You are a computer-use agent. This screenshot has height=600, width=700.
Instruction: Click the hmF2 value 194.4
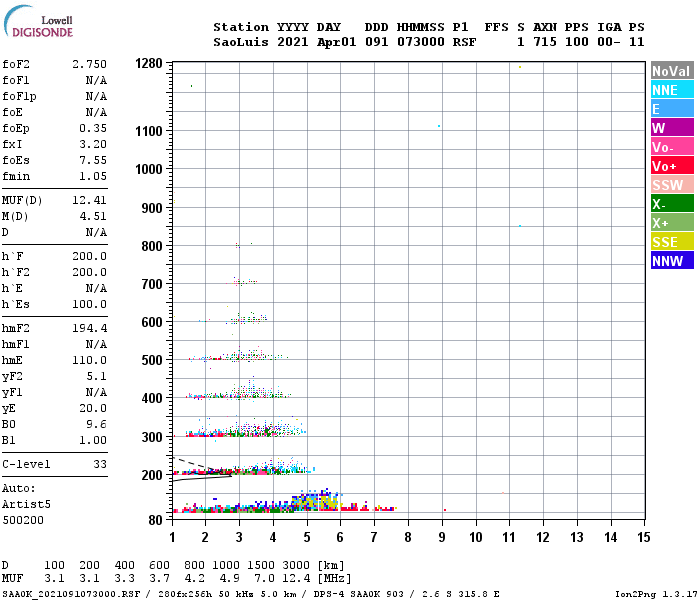tap(90, 328)
